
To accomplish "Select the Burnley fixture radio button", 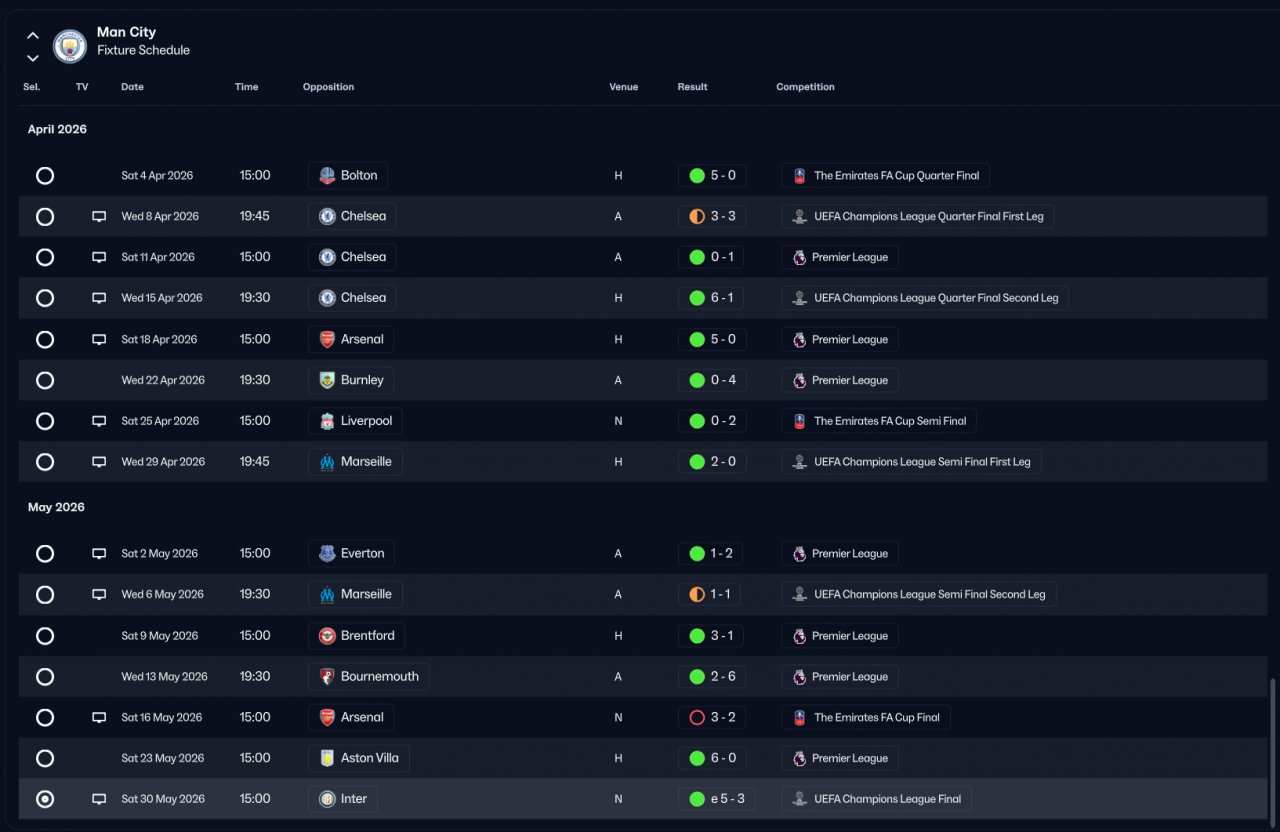I will [45, 380].
